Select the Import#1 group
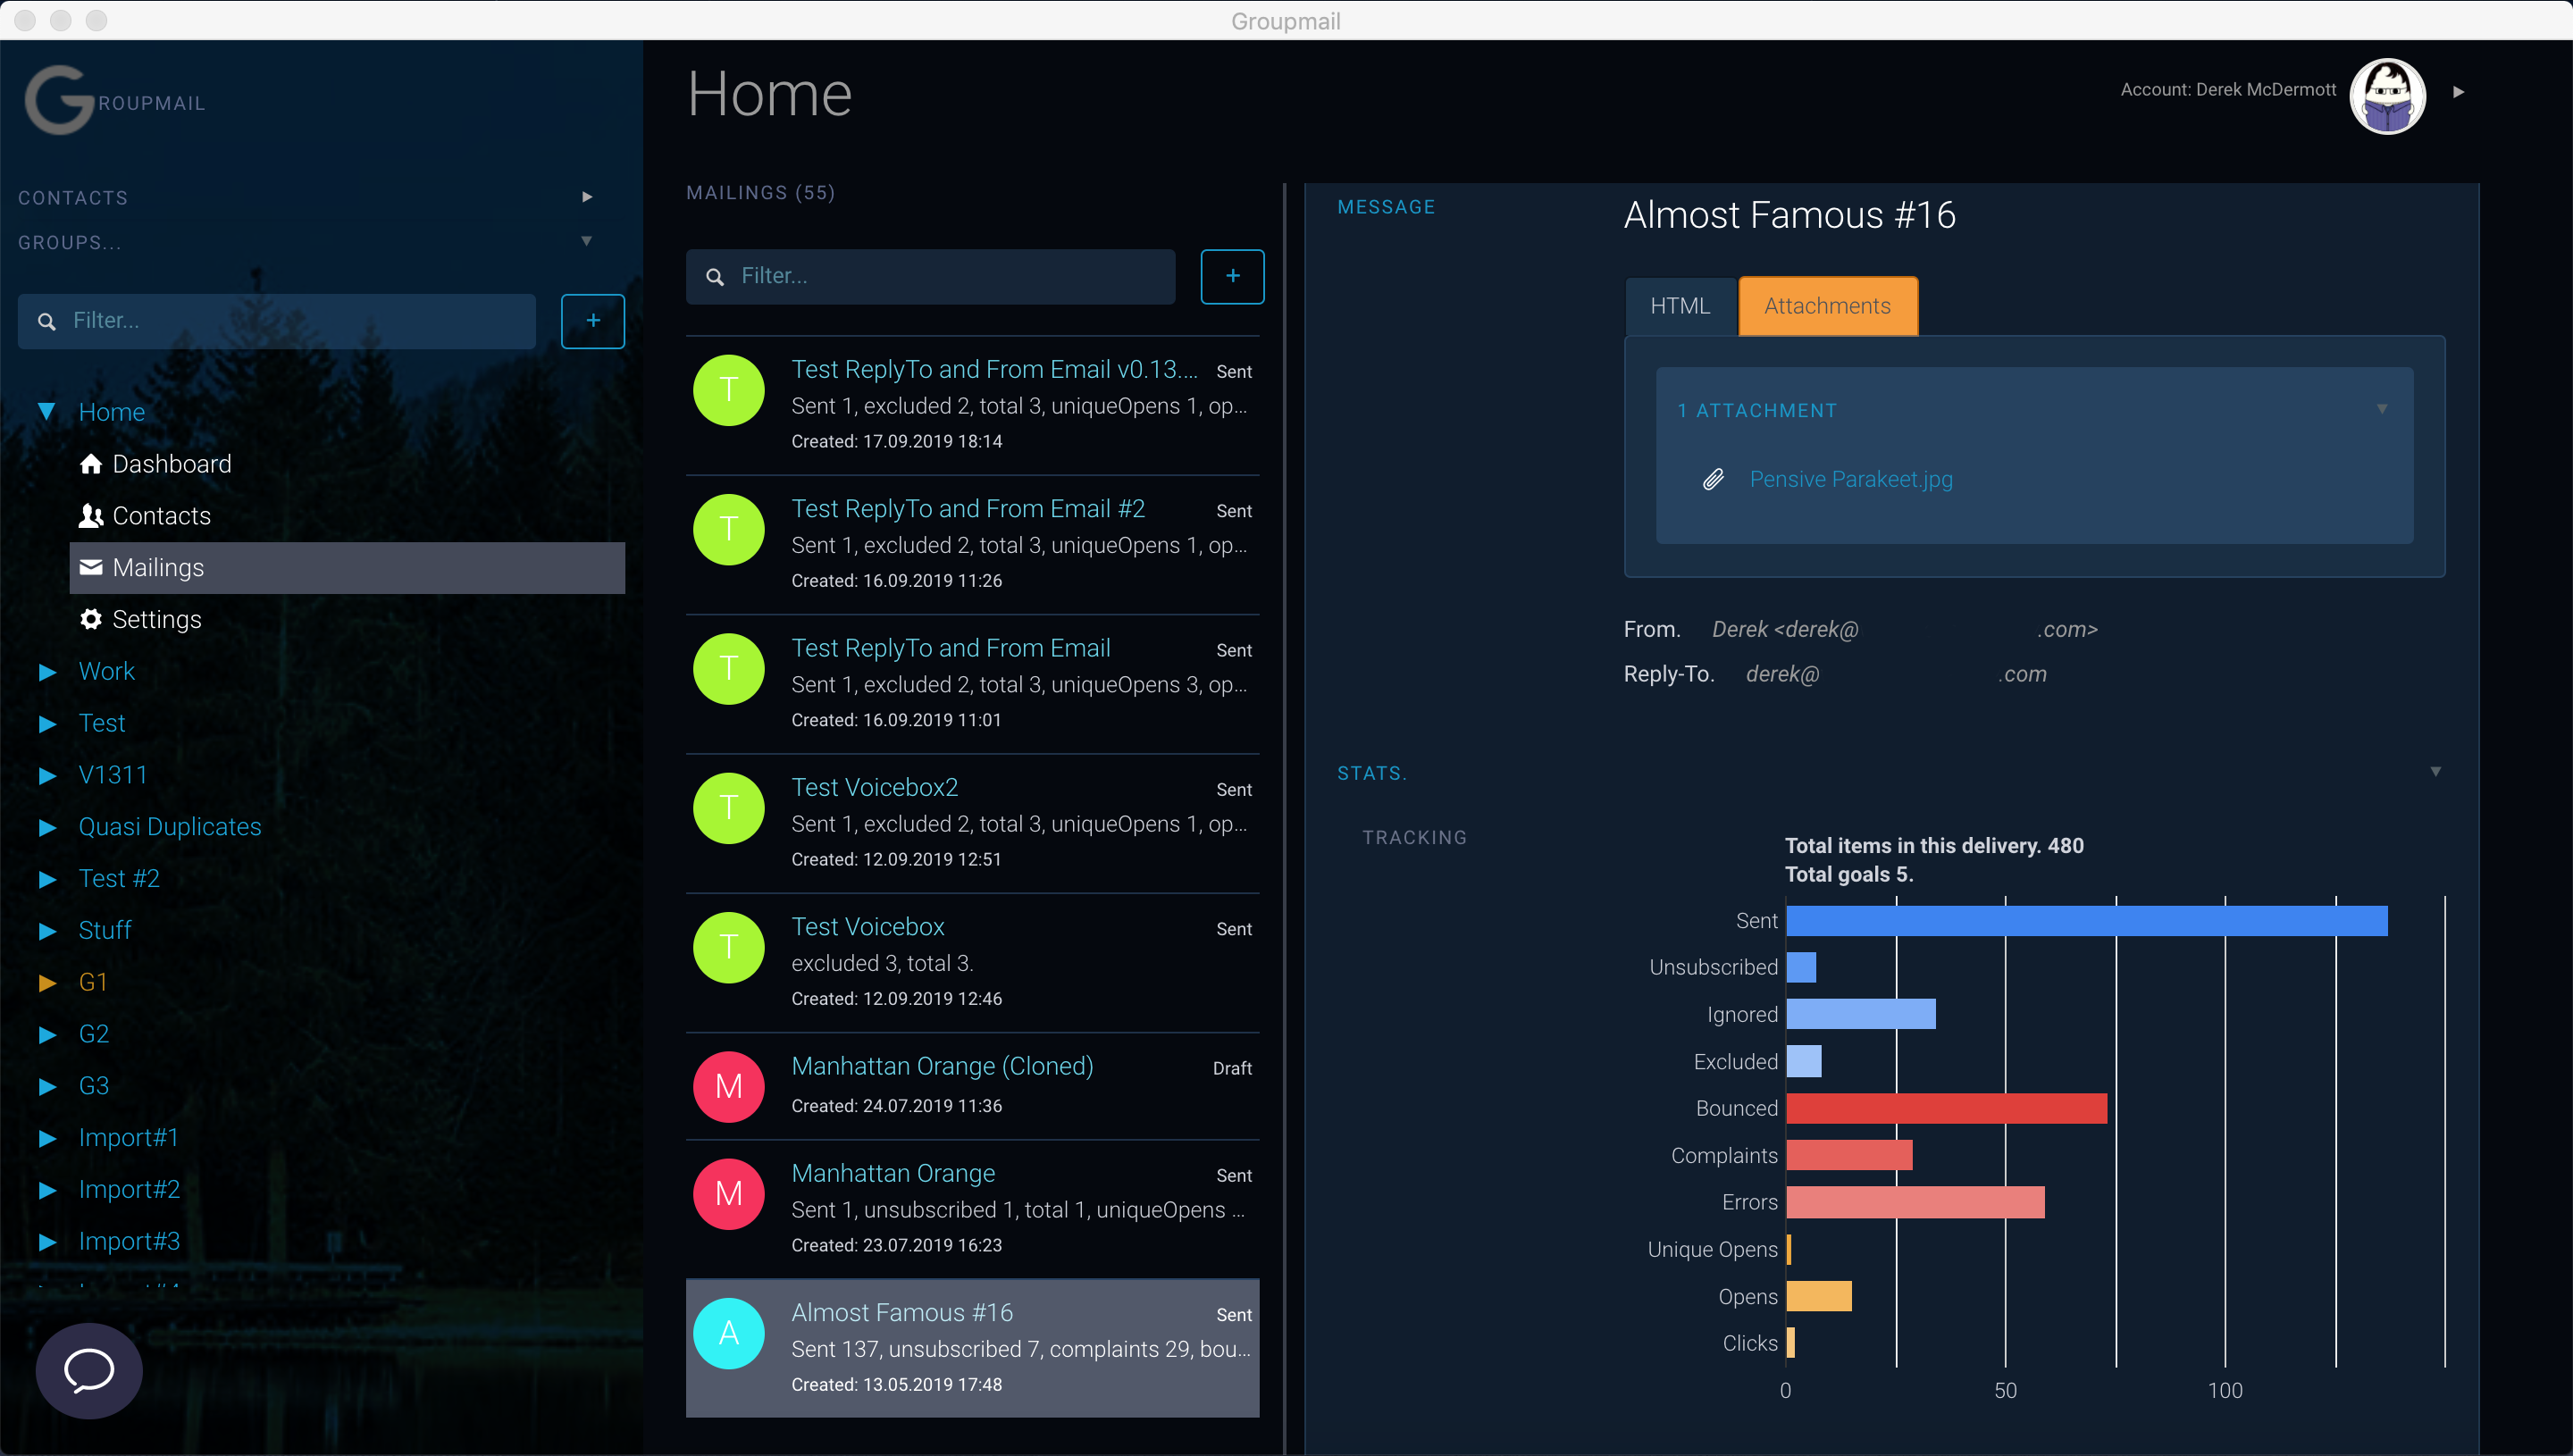 tap(128, 1137)
